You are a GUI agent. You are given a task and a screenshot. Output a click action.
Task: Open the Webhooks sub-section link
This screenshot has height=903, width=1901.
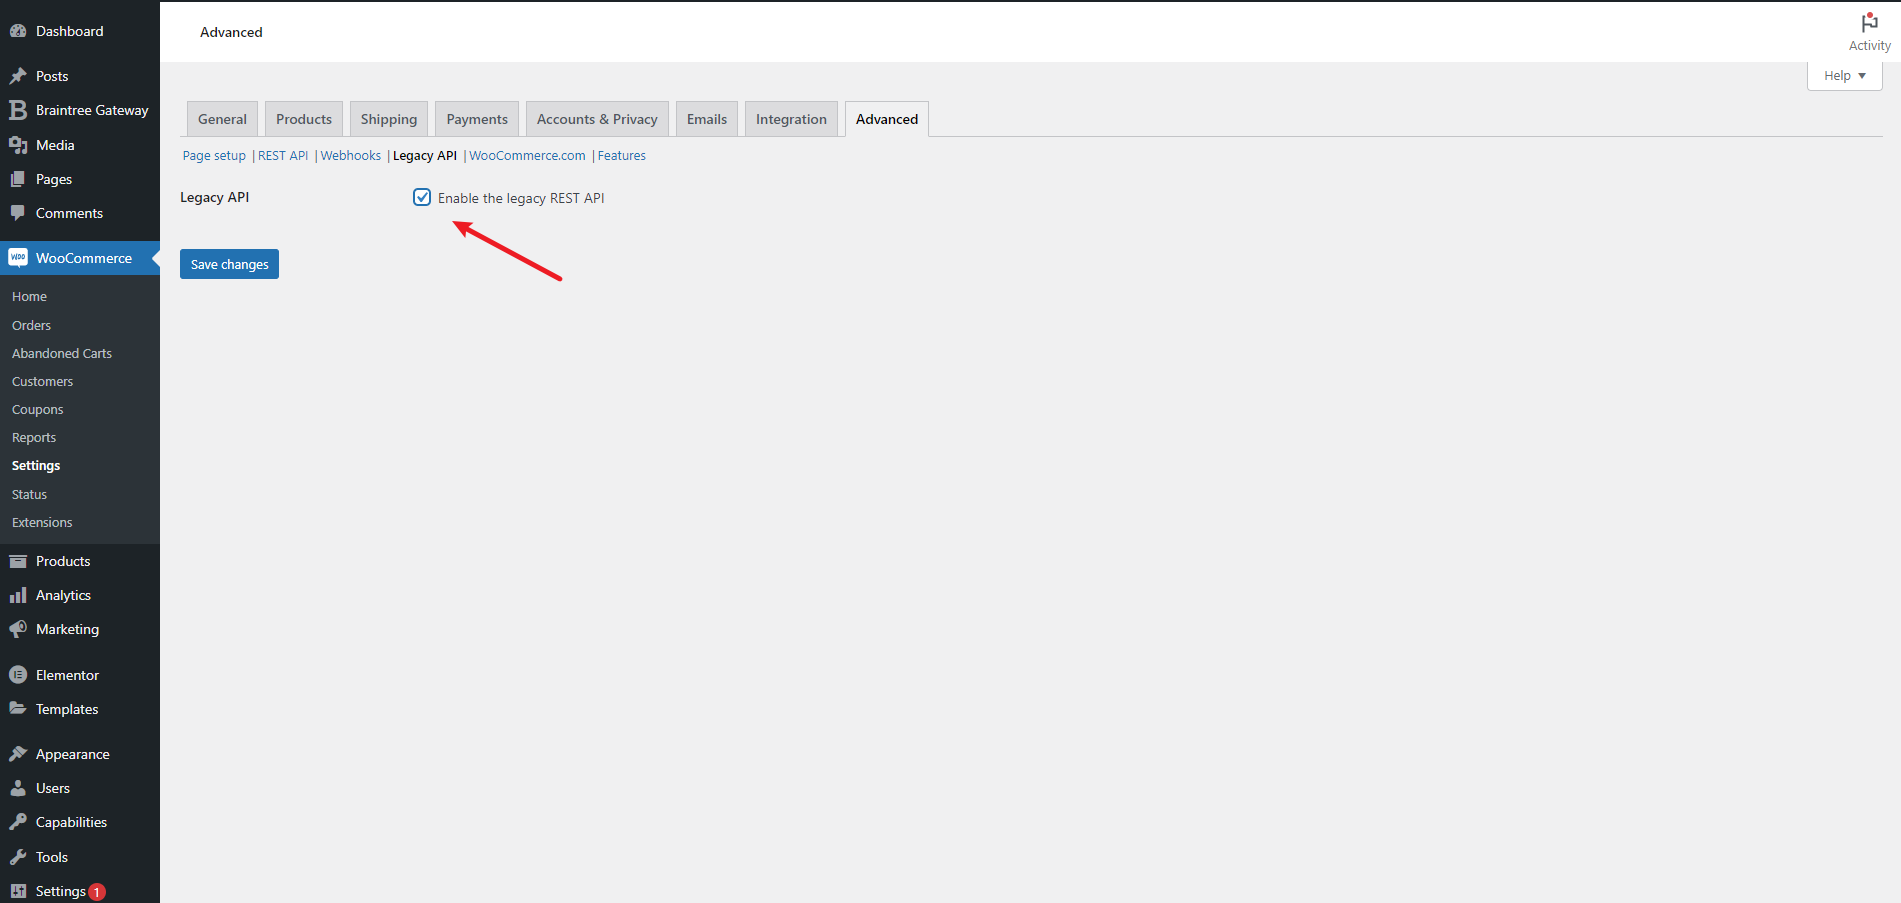click(x=350, y=156)
